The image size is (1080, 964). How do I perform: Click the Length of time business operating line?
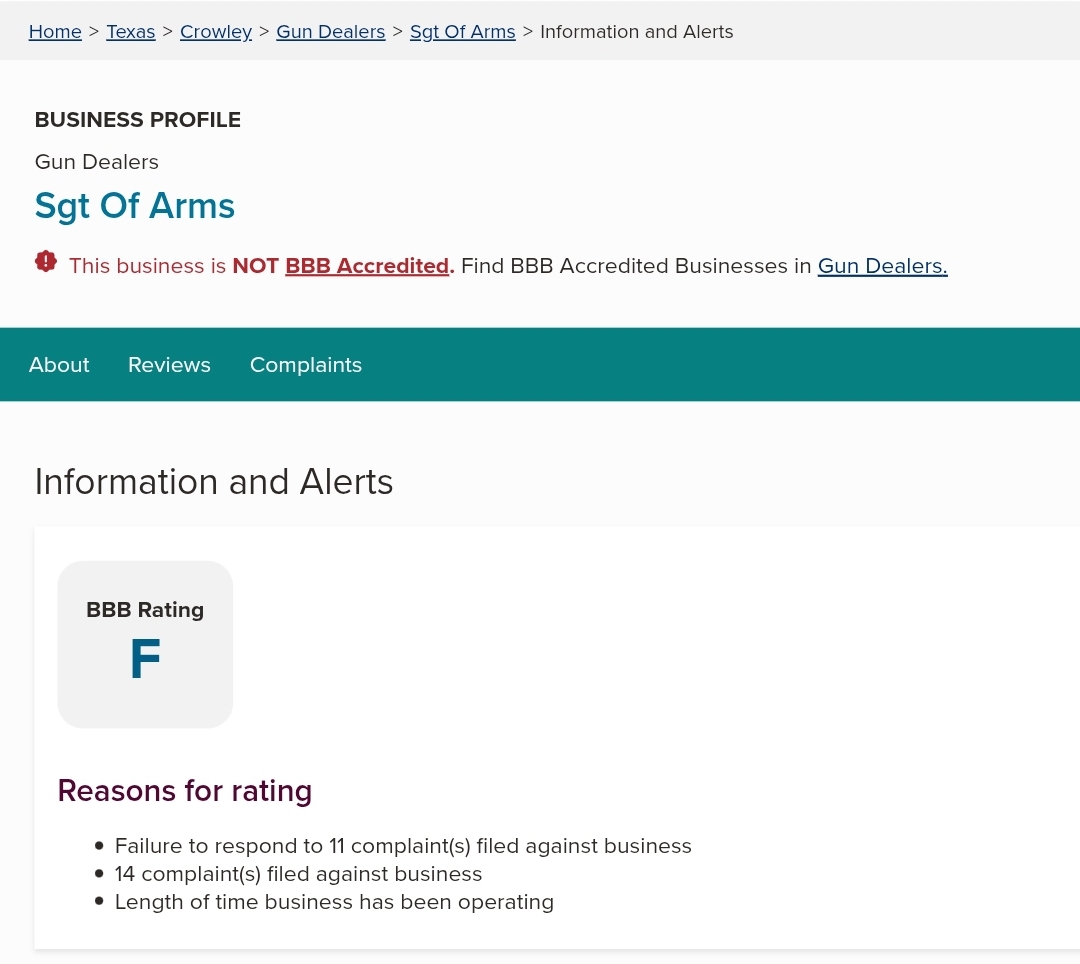tap(334, 902)
